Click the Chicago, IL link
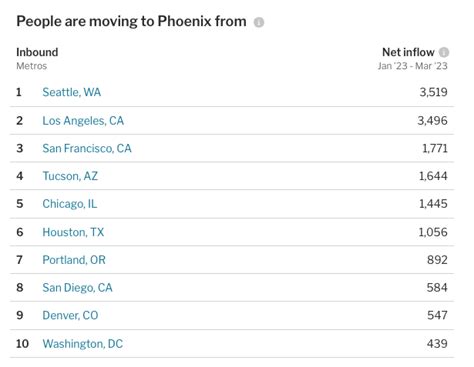Image resolution: width=474 pixels, height=367 pixels. 70,204
